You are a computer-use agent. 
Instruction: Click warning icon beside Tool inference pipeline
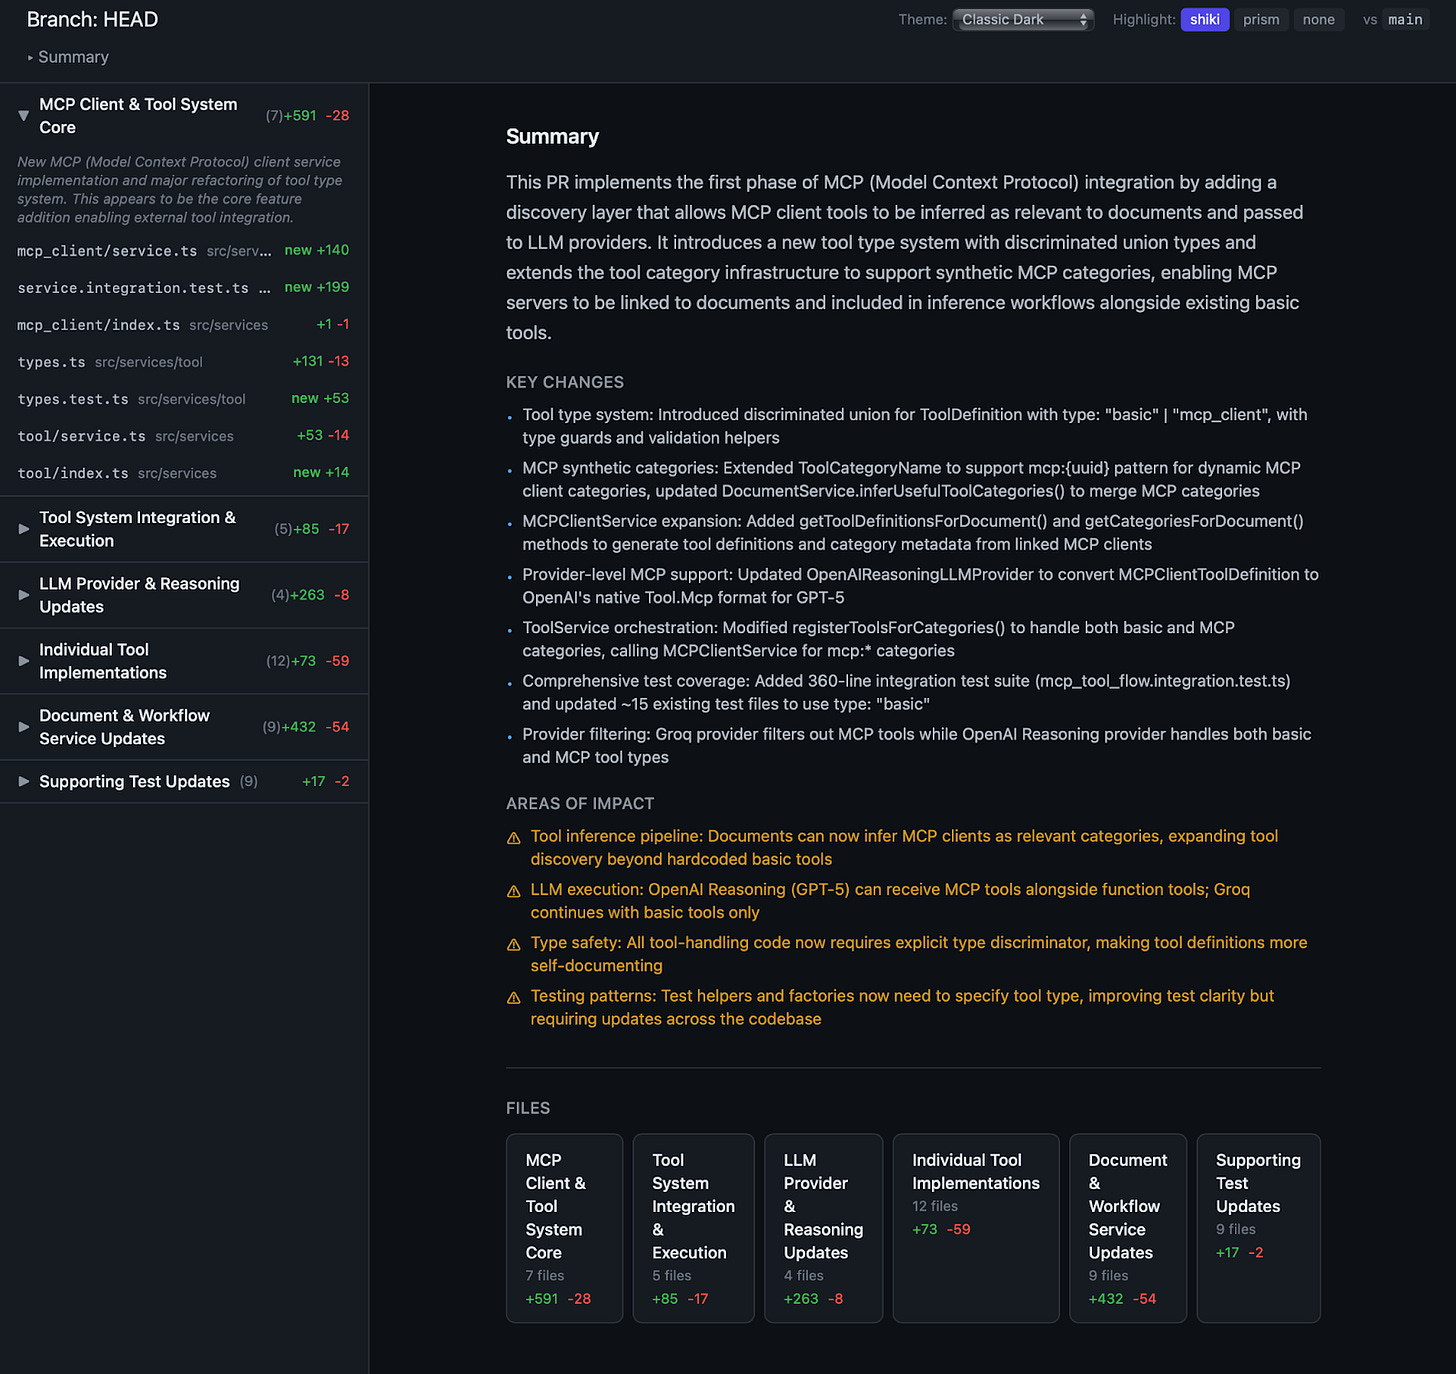(513, 837)
